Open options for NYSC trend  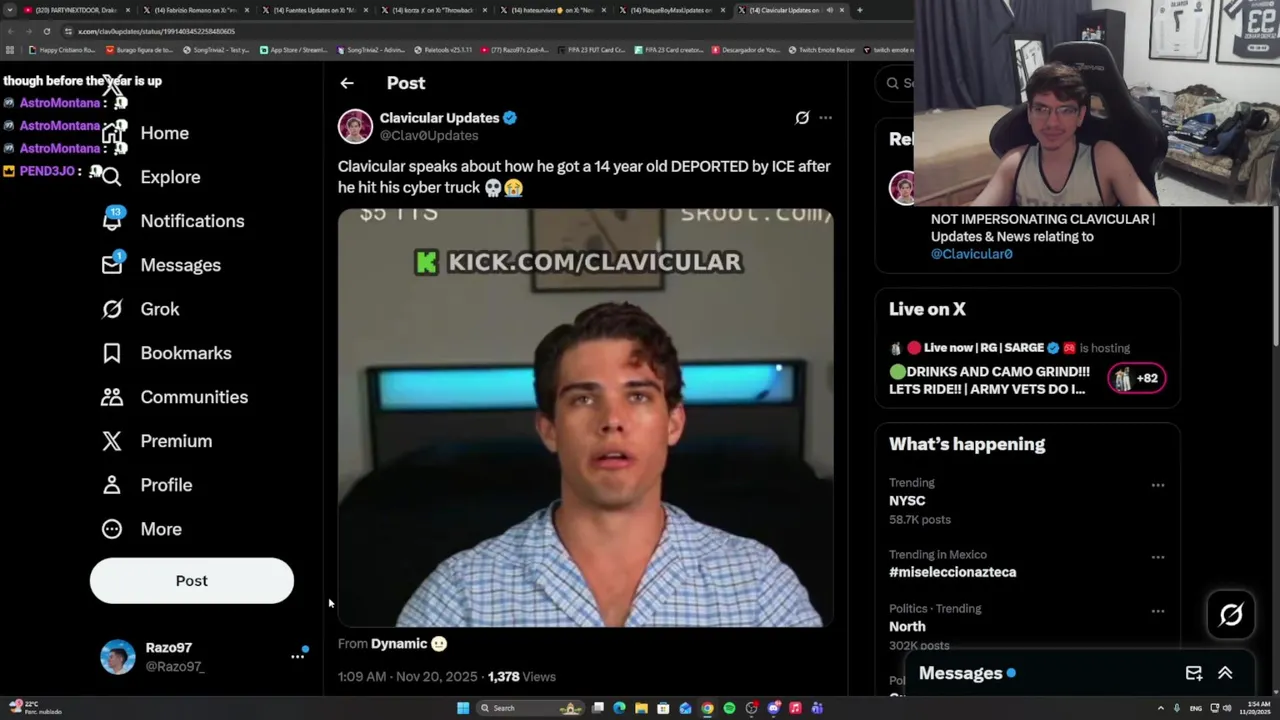click(1158, 485)
